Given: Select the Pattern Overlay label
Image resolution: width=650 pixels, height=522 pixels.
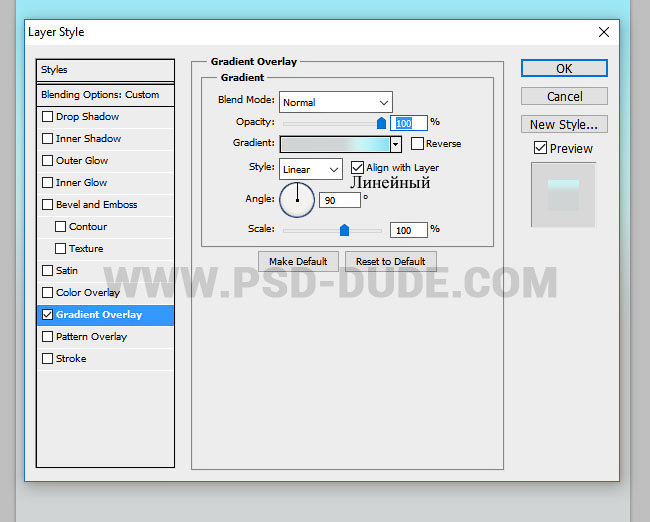Looking at the screenshot, I should tap(92, 336).
